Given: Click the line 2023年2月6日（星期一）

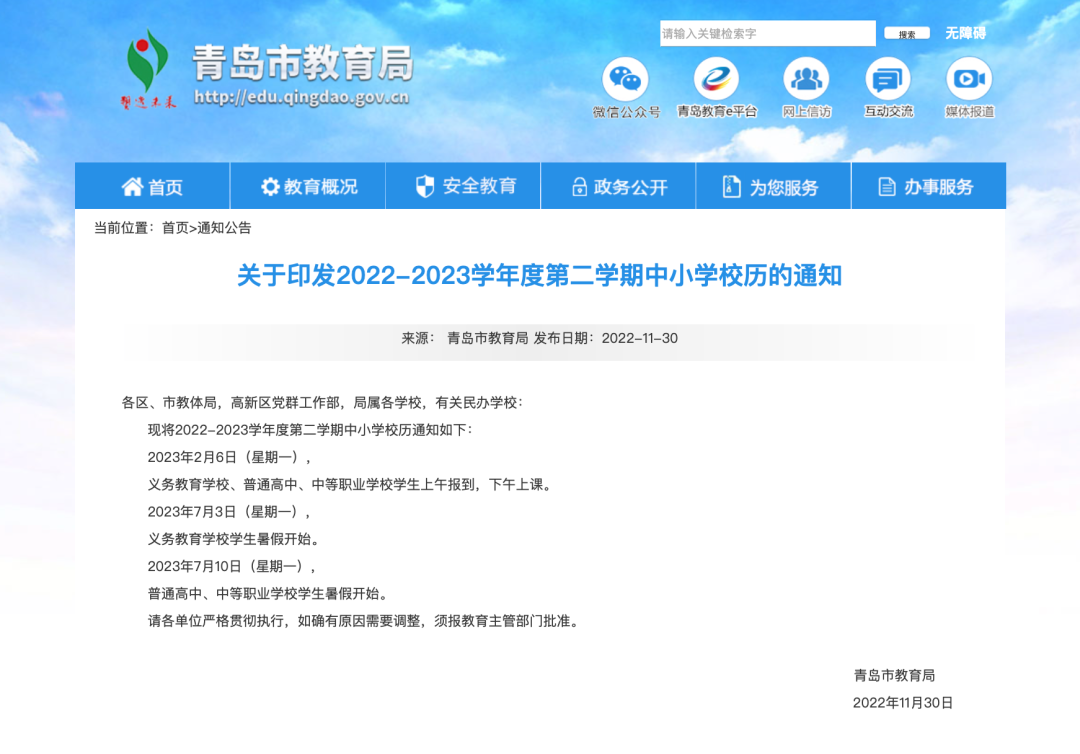Looking at the screenshot, I should click(x=229, y=457).
